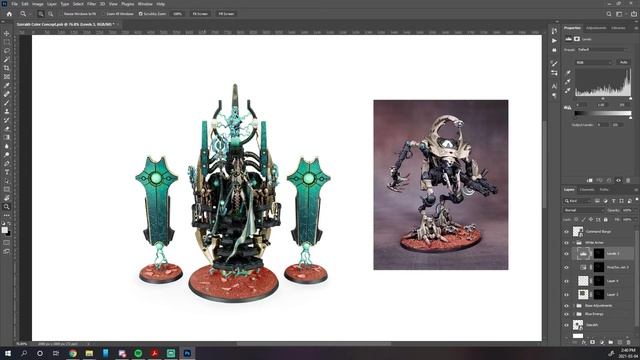Click the Fit Screen button
The height and width of the screenshot is (360, 640).
[x=200, y=14]
